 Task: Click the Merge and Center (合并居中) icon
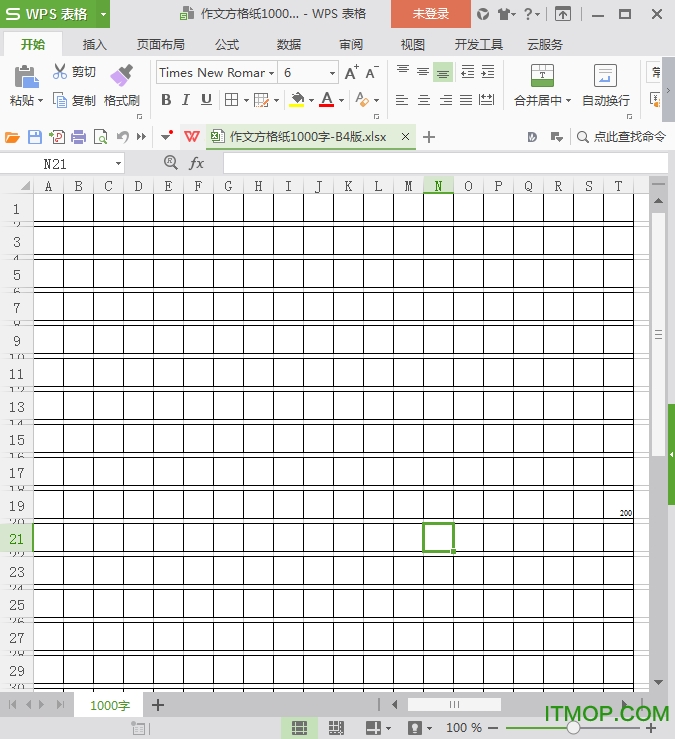[542, 76]
